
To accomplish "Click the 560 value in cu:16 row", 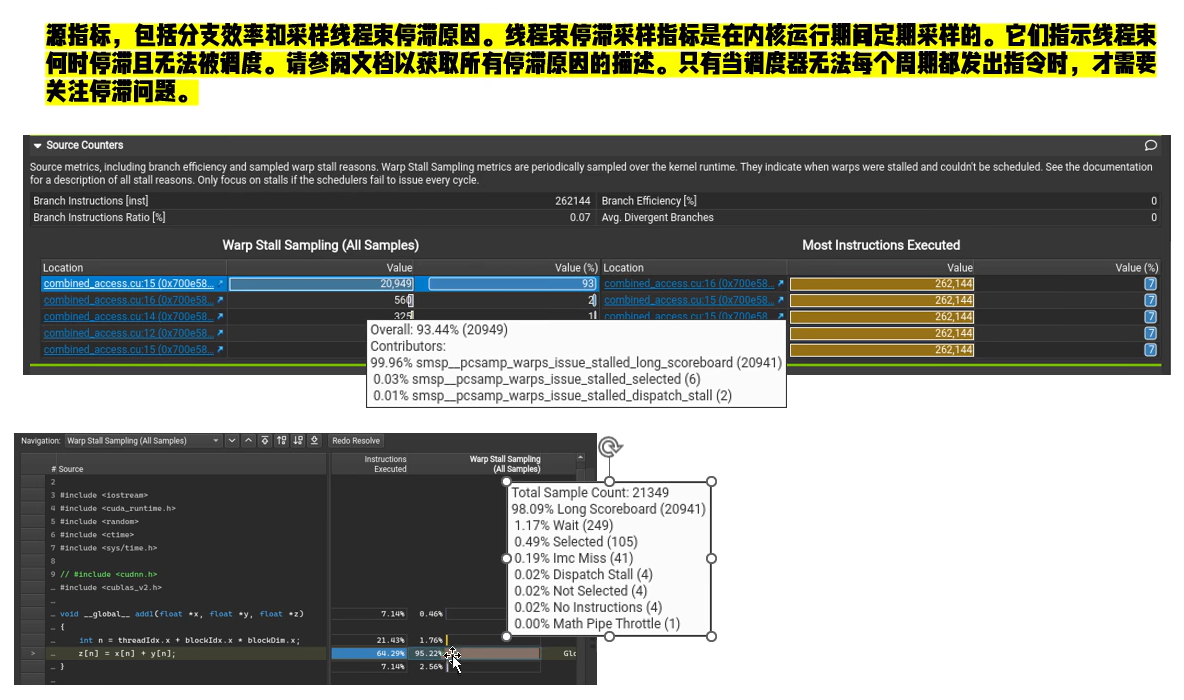I will 402,300.
